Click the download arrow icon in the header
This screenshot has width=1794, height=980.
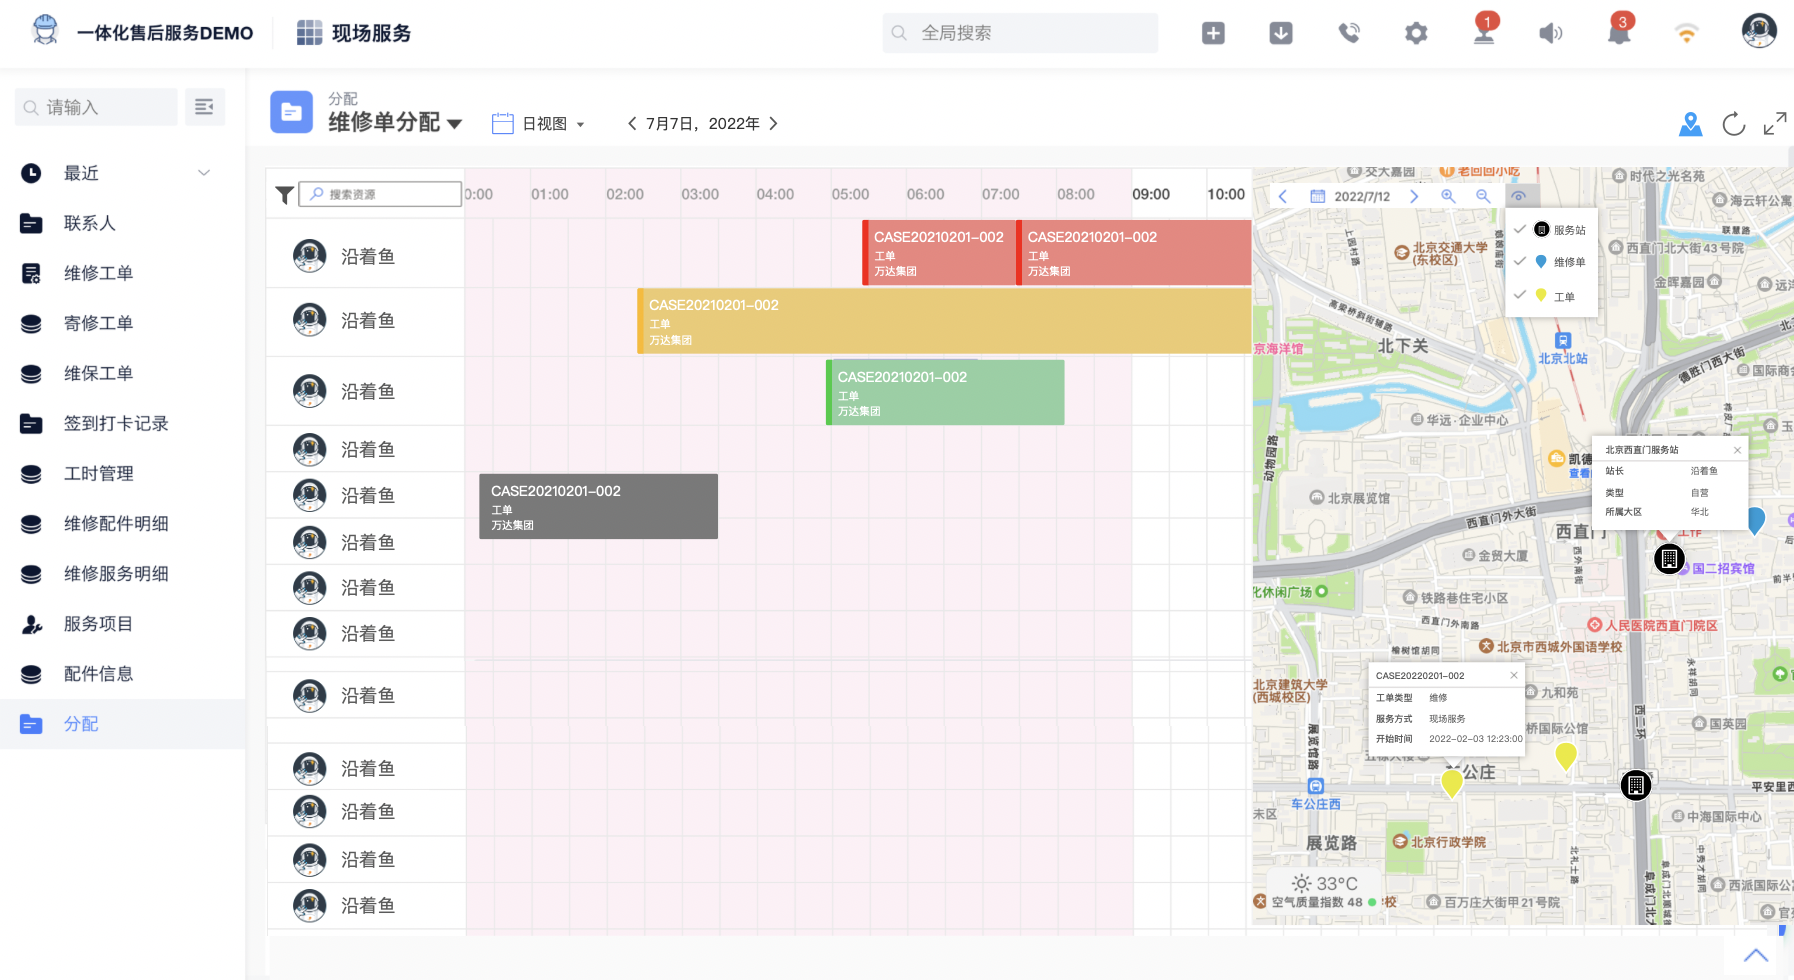[x=1279, y=32]
